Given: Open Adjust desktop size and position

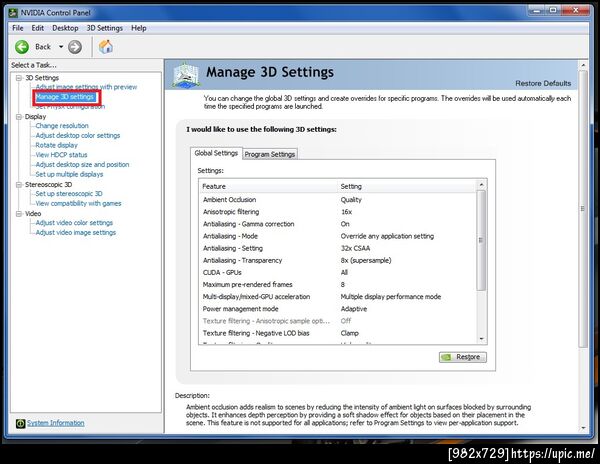Looking at the screenshot, I should (82, 164).
